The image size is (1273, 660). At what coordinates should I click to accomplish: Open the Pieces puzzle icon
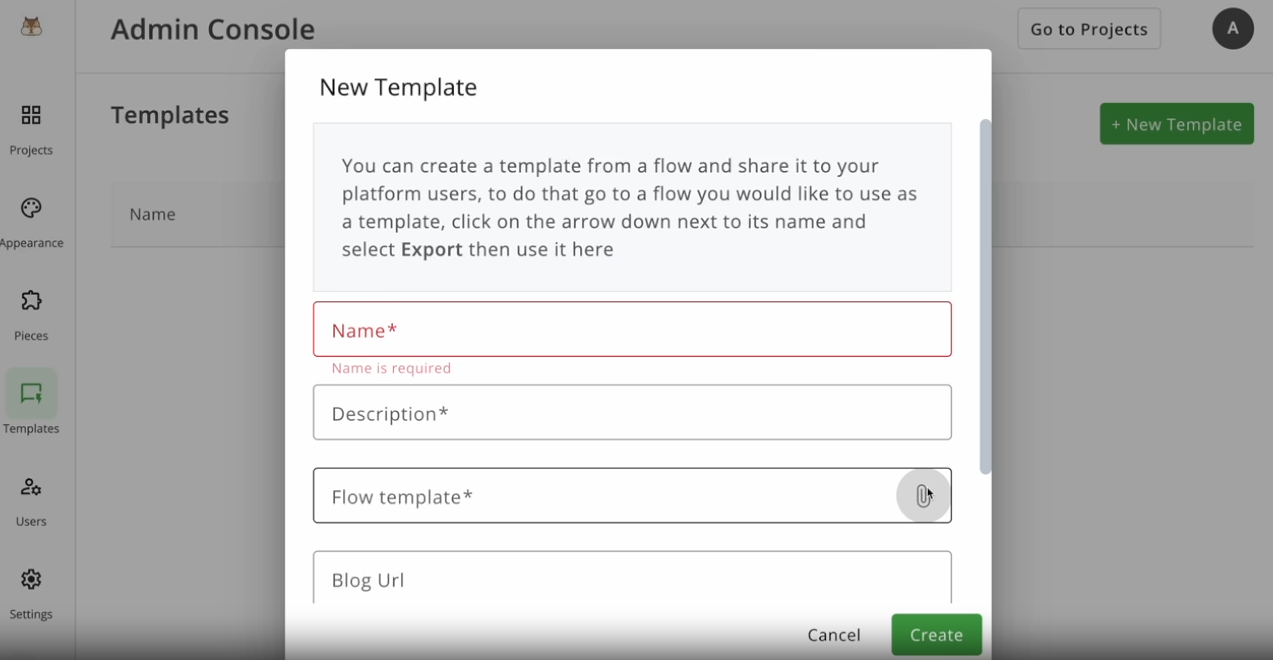[31, 301]
